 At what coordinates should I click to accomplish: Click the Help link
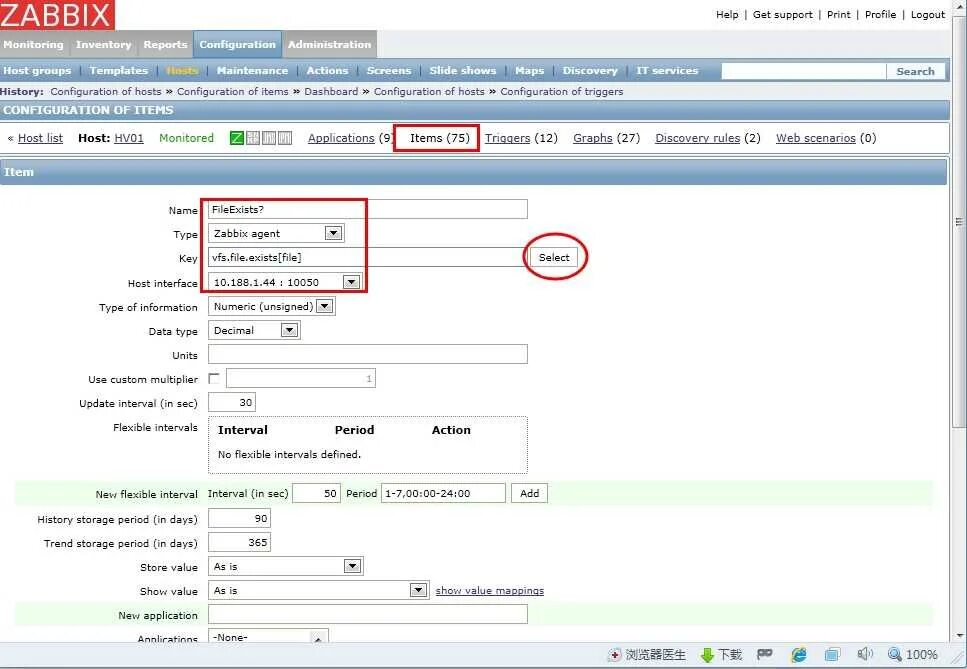pos(727,14)
